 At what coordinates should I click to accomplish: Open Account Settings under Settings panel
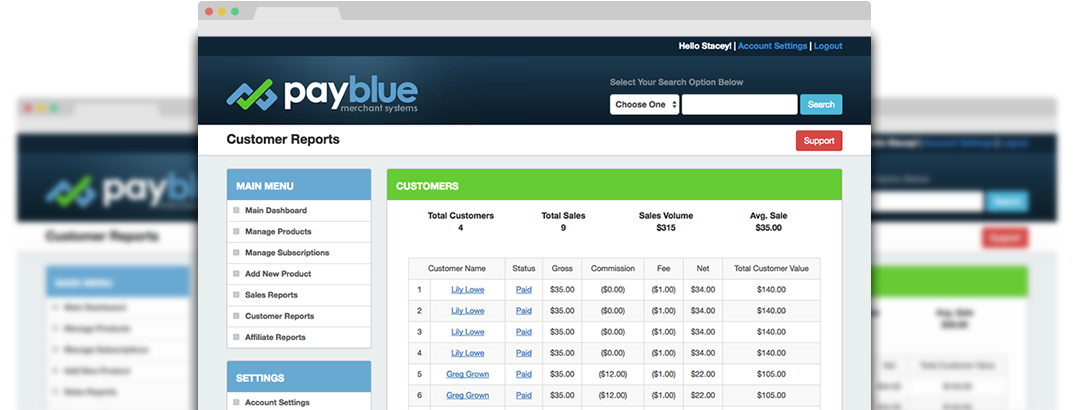click(x=277, y=402)
